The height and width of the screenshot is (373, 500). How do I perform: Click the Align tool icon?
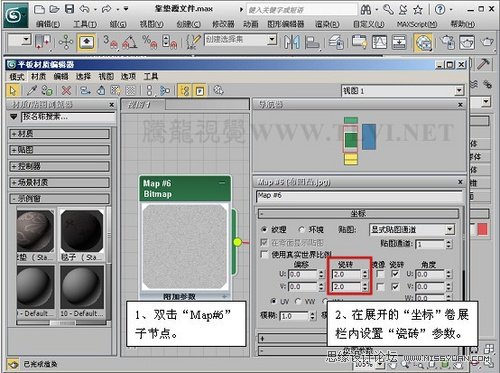[x=312, y=42]
